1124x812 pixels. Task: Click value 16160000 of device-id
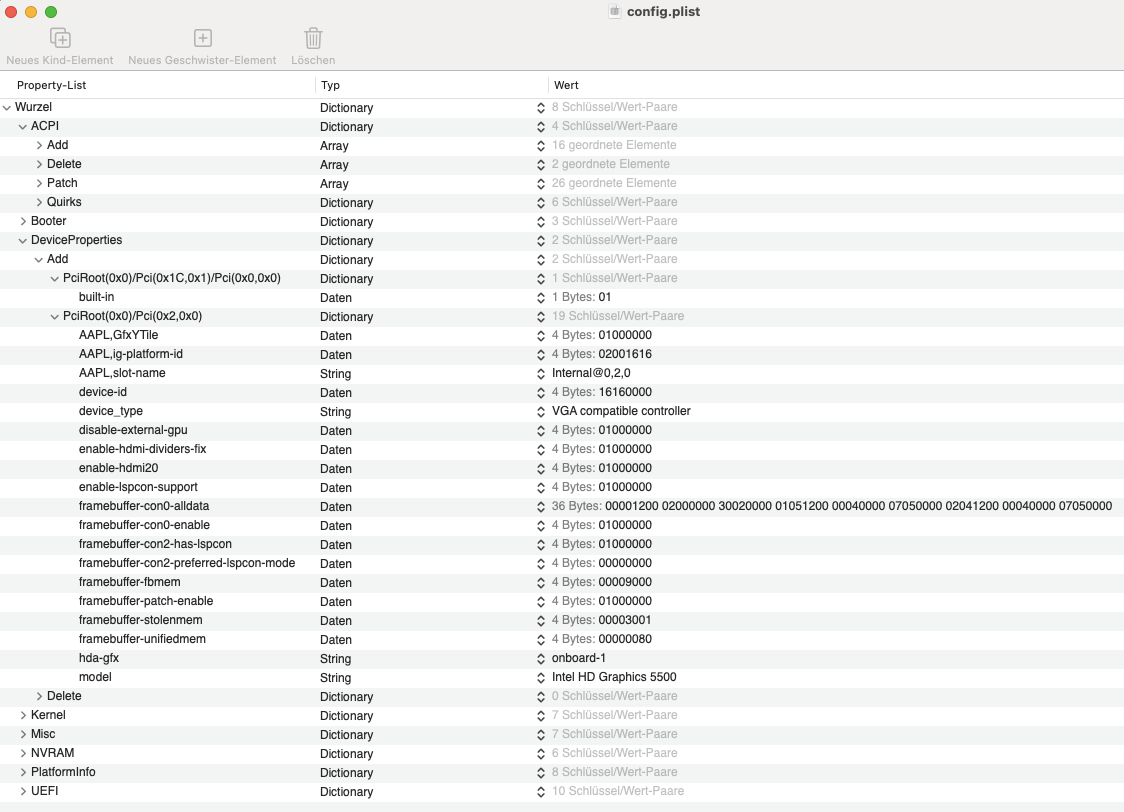(x=625, y=392)
